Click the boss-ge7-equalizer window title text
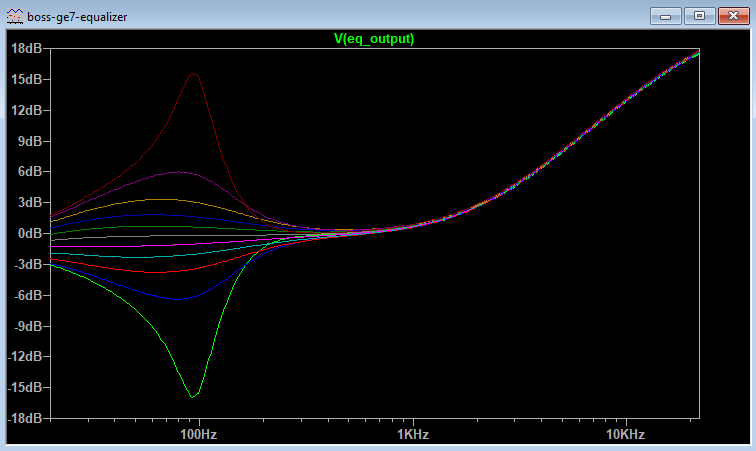 pyautogui.click(x=77, y=17)
